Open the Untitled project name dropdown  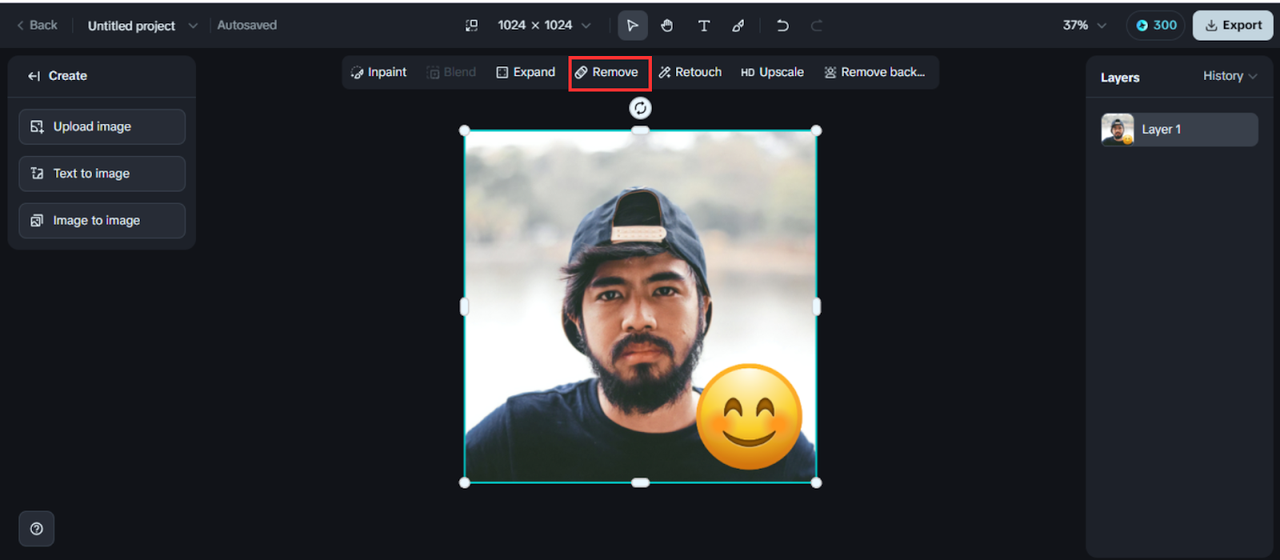[x=142, y=25]
